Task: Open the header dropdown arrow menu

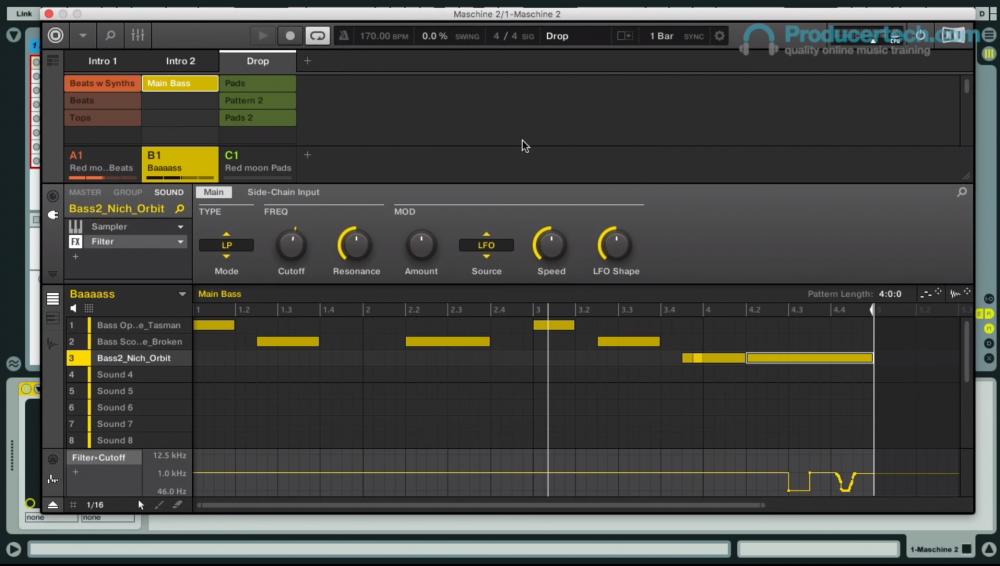Action: click(83, 36)
